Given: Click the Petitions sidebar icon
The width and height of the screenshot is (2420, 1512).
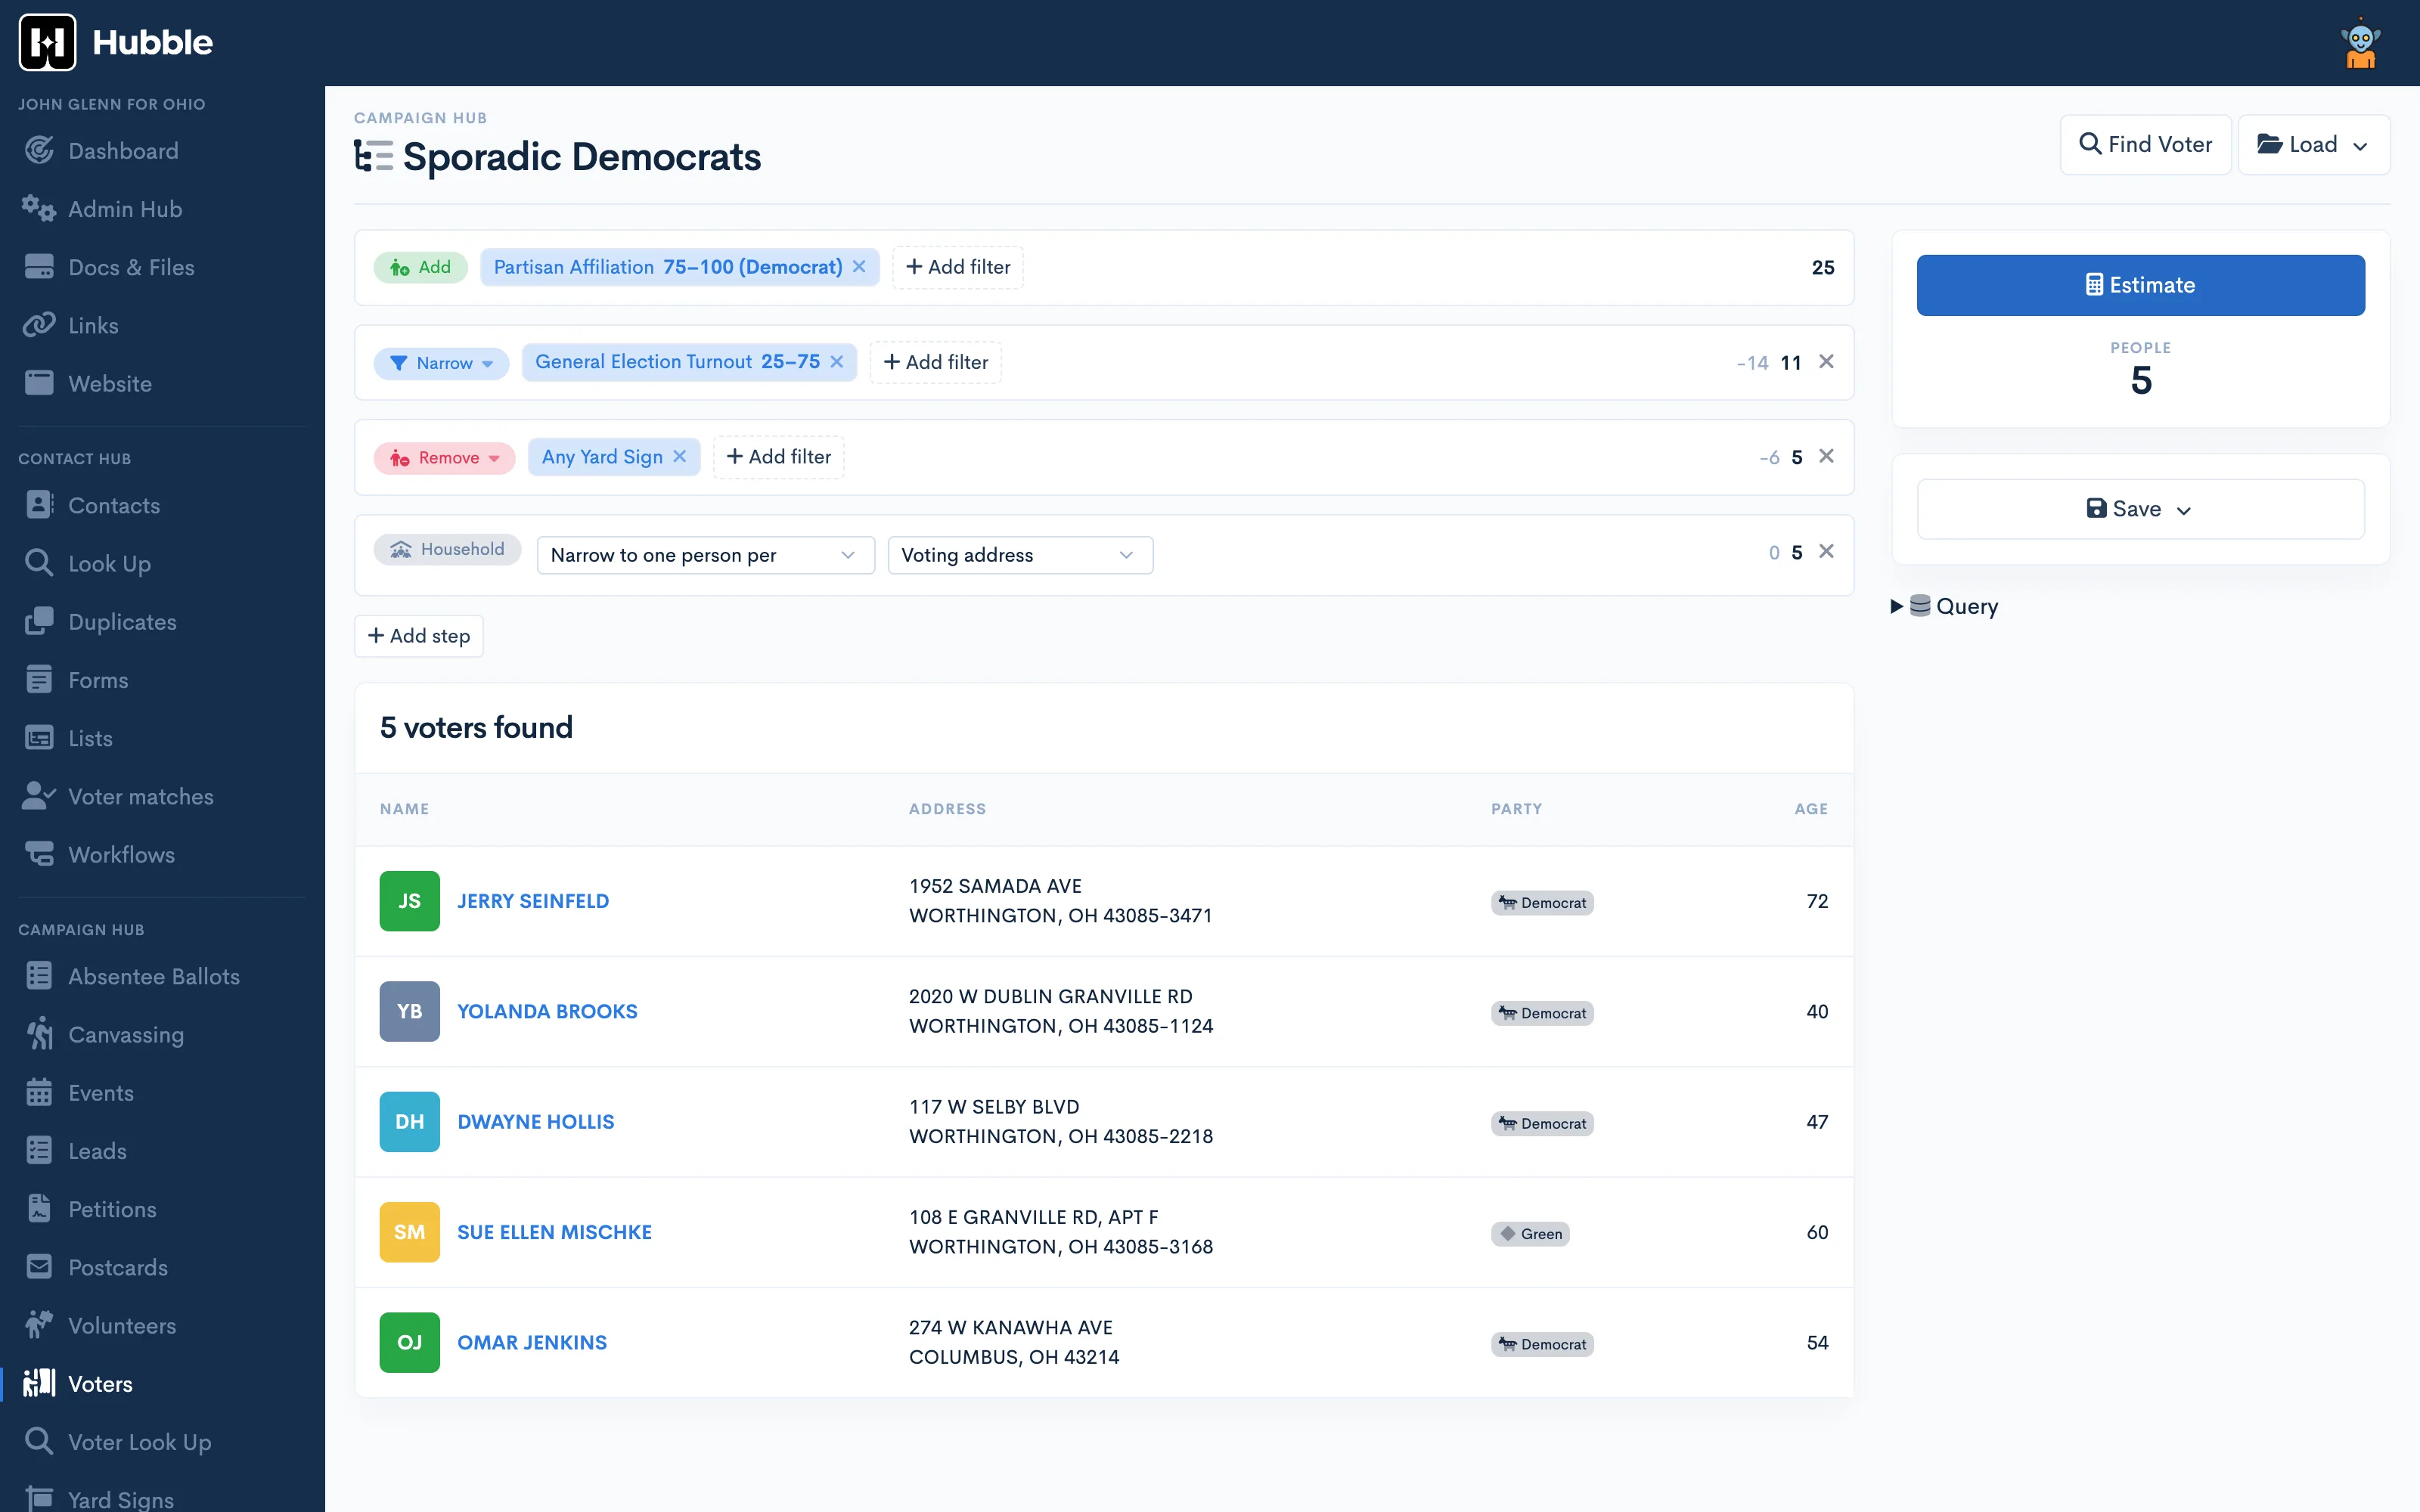Looking at the screenshot, I should pyautogui.click(x=39, y=1209).
